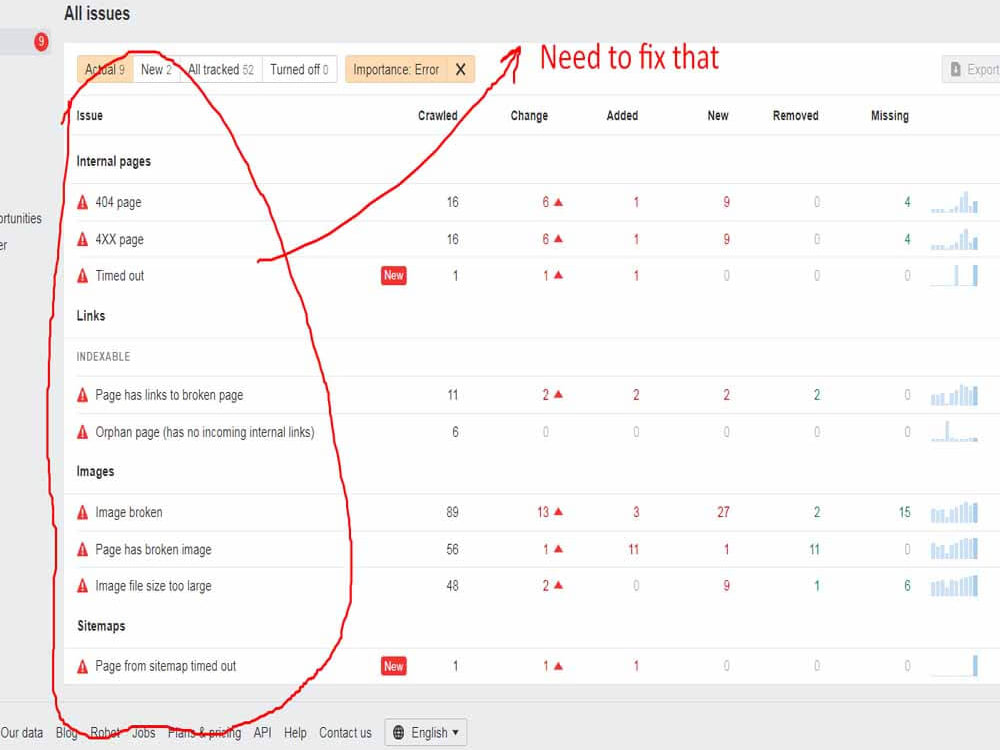Open Image file size too large sparkline
The image size is (1000, 750).
tap(954, 585)
